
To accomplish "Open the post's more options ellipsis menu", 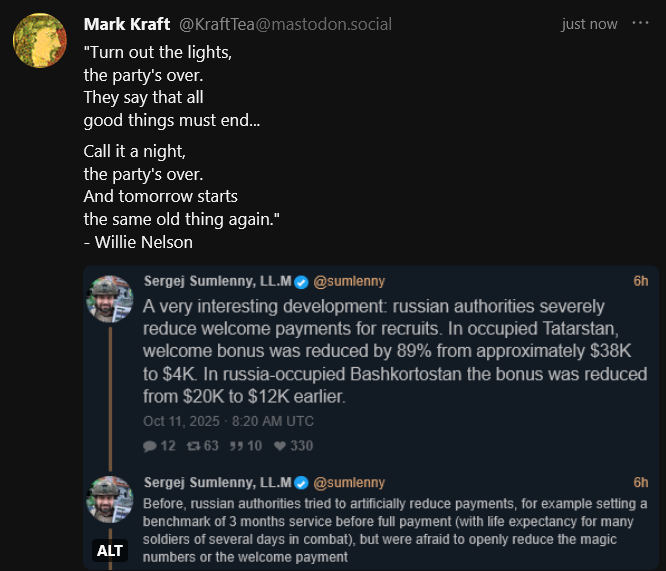I will 640,23.
